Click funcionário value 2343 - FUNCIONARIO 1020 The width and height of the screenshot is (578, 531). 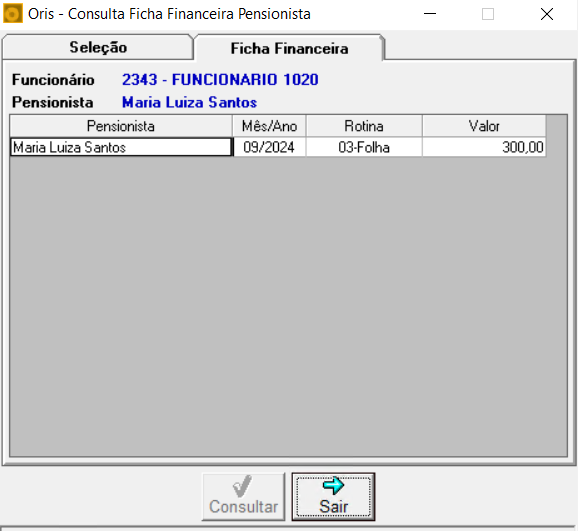pyautogui.click(x=220, y=80)
